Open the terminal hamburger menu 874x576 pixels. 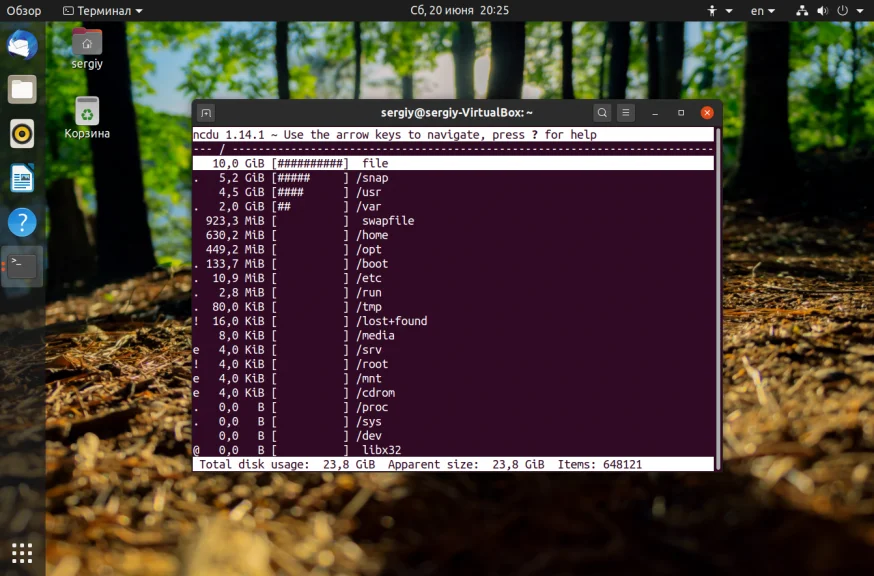[626, 113]
